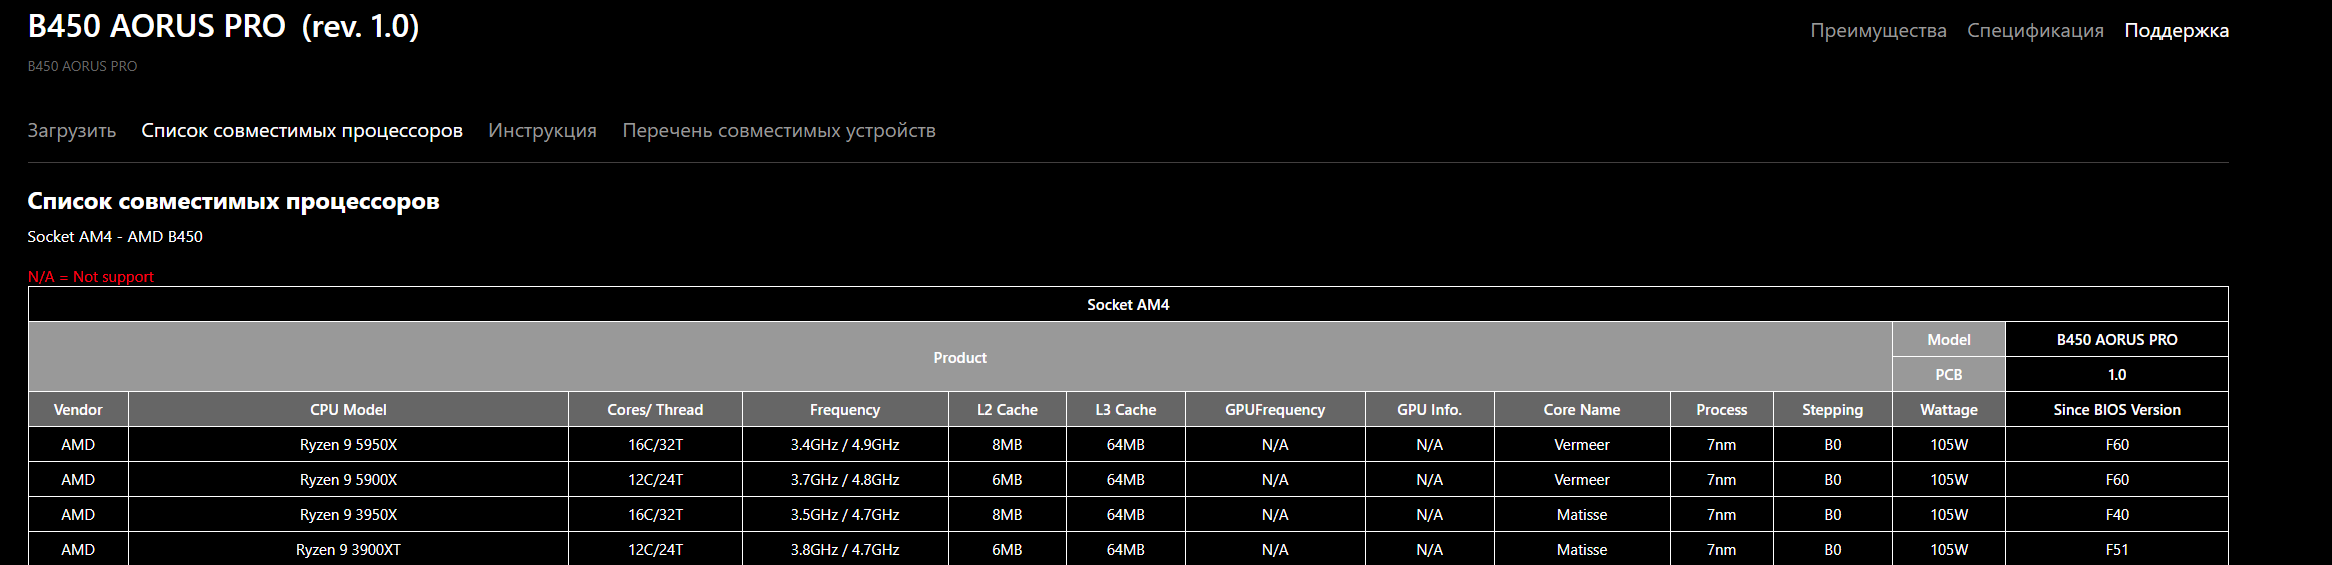This screenshot has width=2332, height=565.
Task: Click the F60 BIOS cell for Ryzen 9 5900X
Action: coord(2117,480)
